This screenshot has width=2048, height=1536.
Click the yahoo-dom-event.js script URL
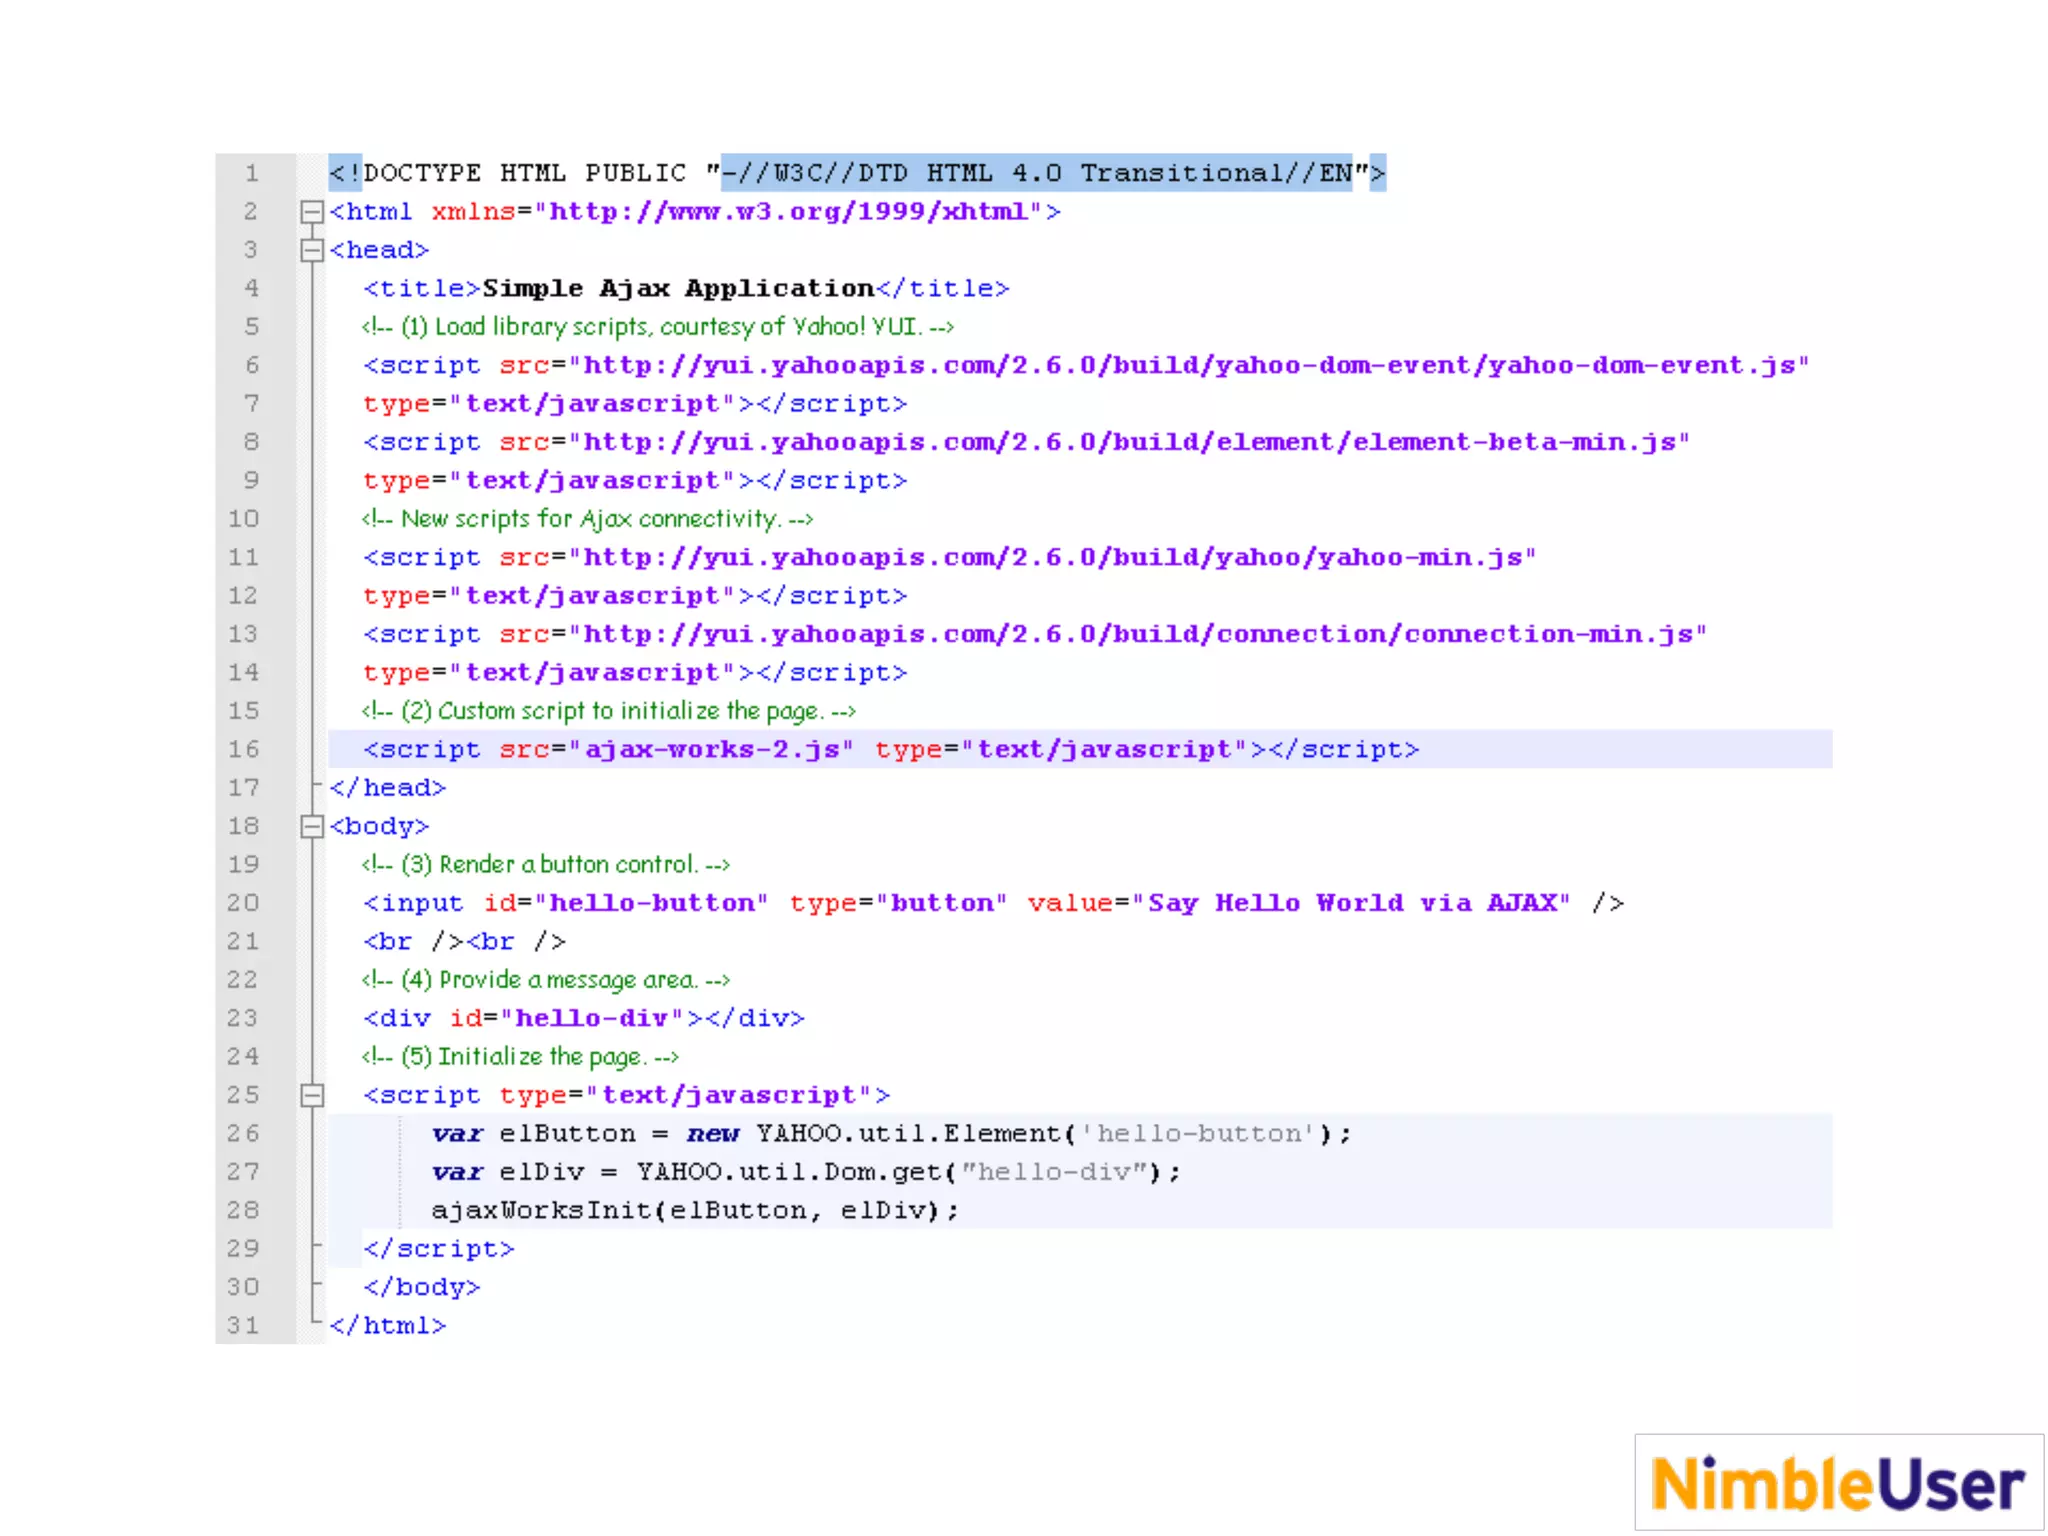point(1190,366)
